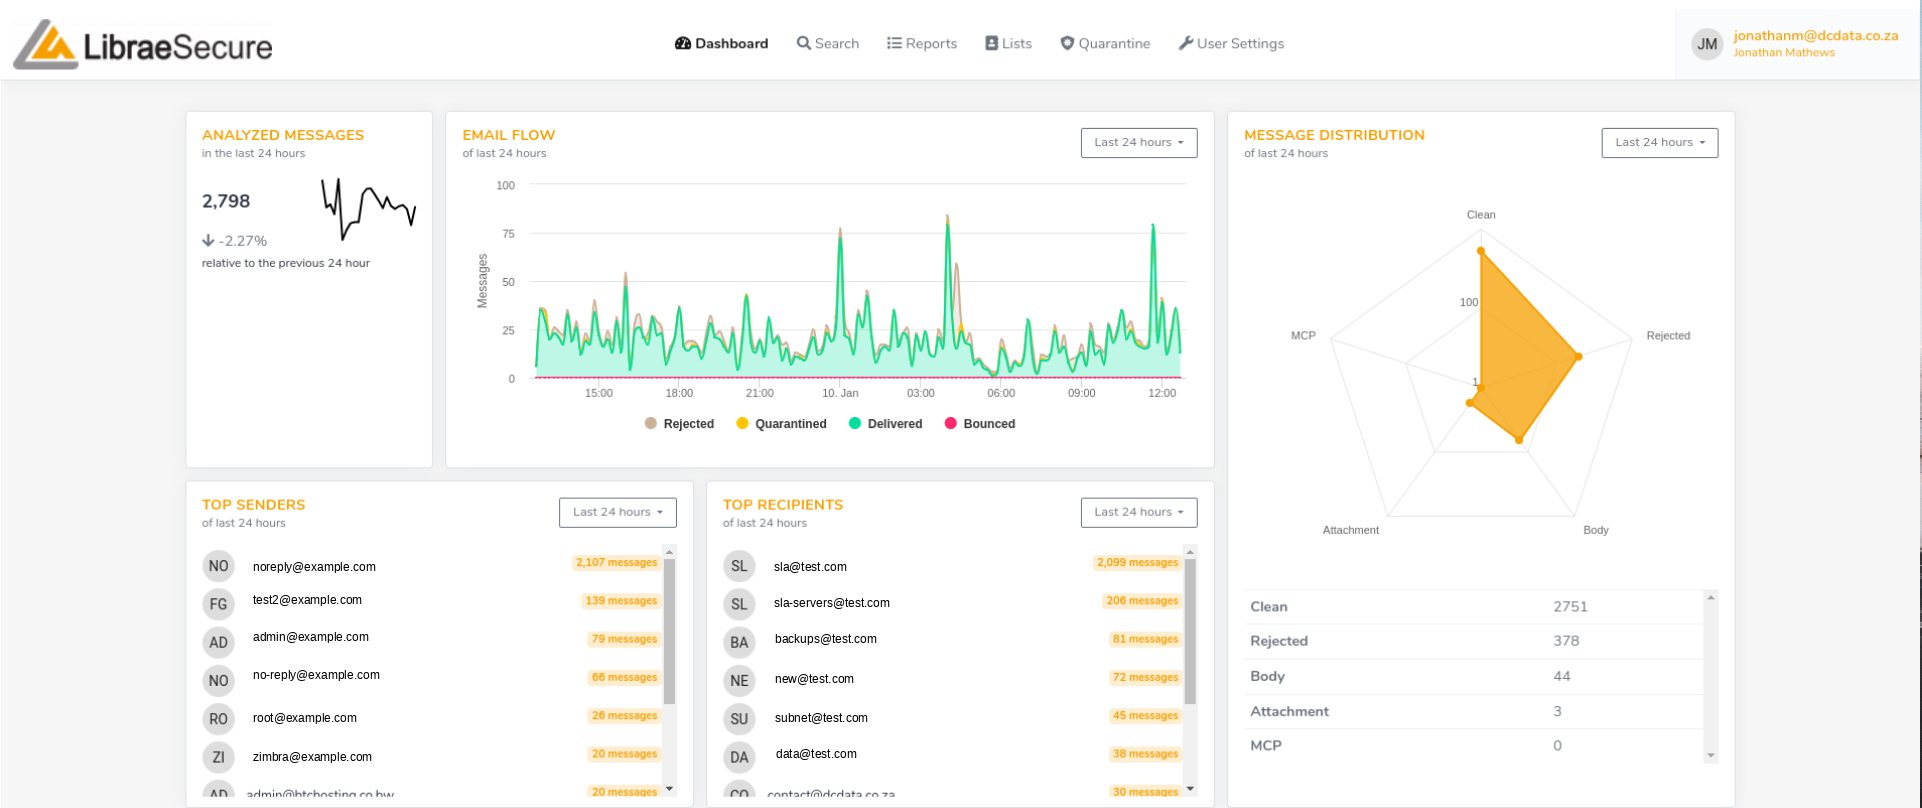The image size is (1922, 808).
Task: Click the NO avatar beside noreply@example.com
Action: tap(218, 566)
